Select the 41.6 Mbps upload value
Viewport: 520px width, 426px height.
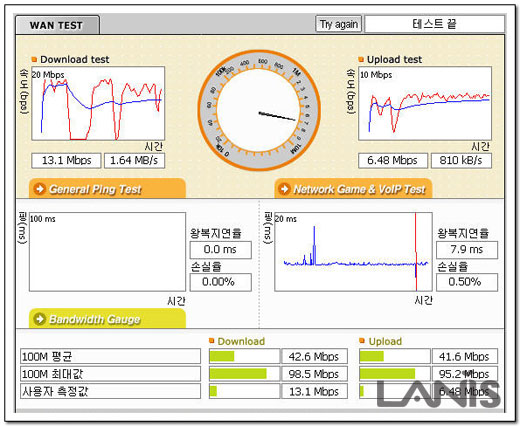click(465, 356)
